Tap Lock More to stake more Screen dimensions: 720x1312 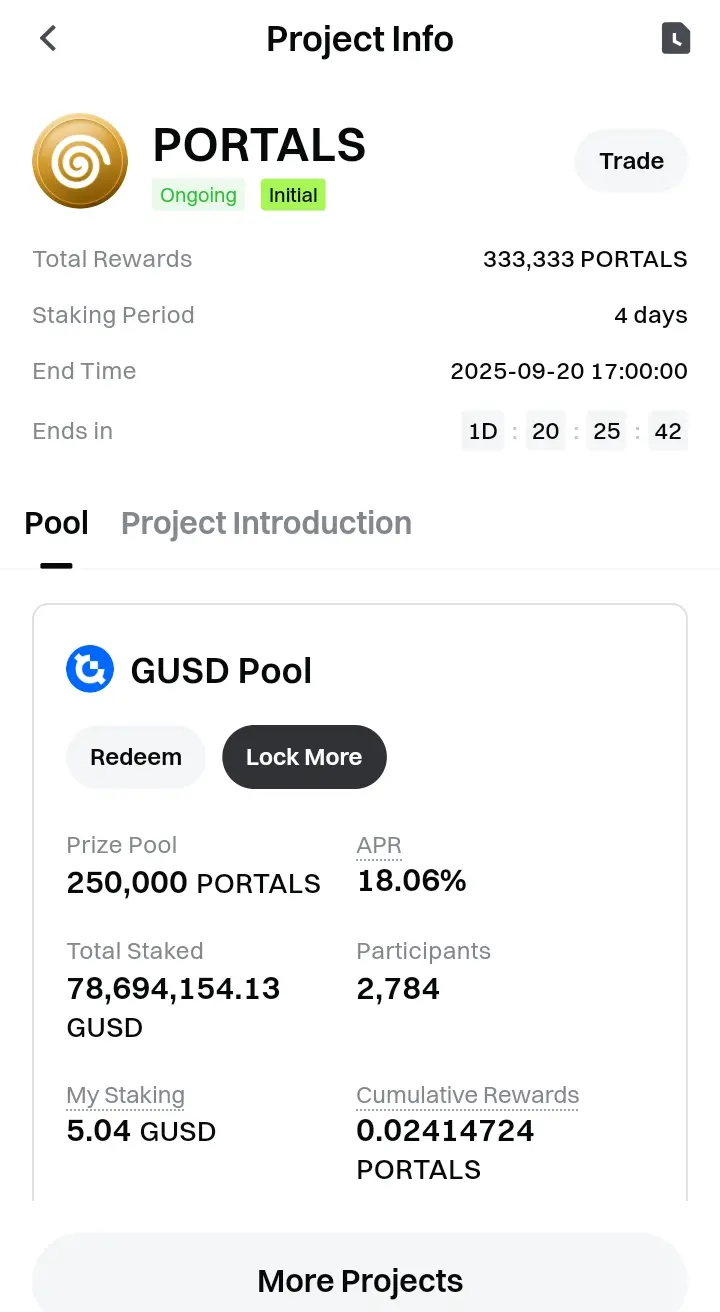304,757
